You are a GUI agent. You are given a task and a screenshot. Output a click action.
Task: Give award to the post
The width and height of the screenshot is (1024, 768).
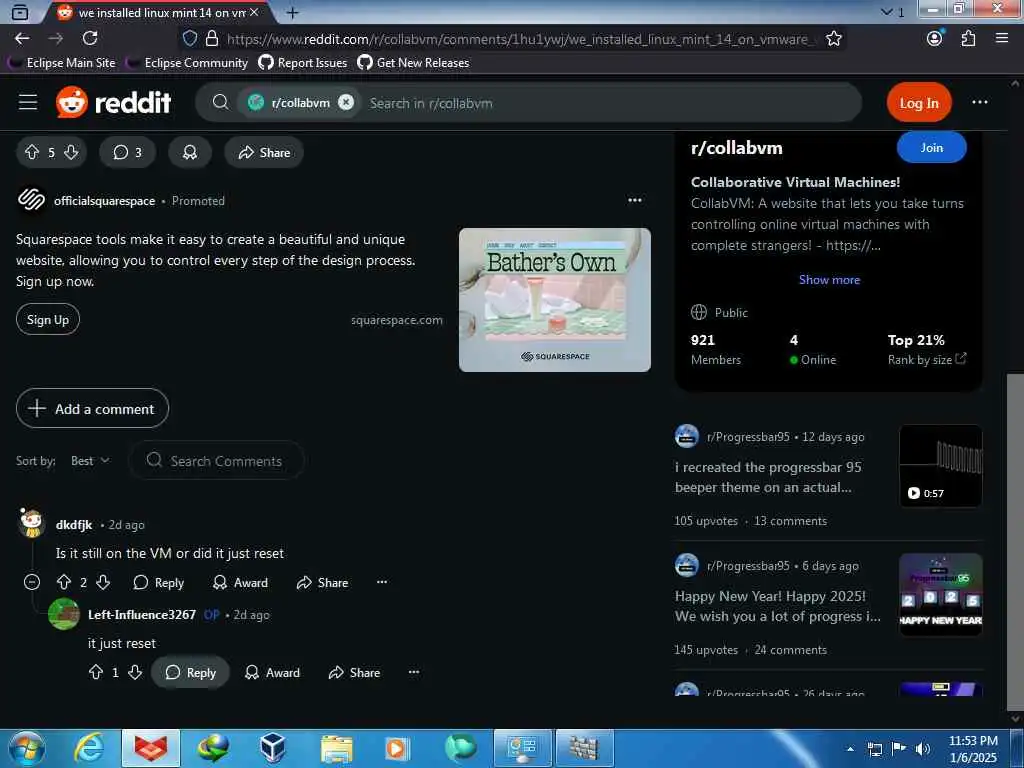click(190, 152)
